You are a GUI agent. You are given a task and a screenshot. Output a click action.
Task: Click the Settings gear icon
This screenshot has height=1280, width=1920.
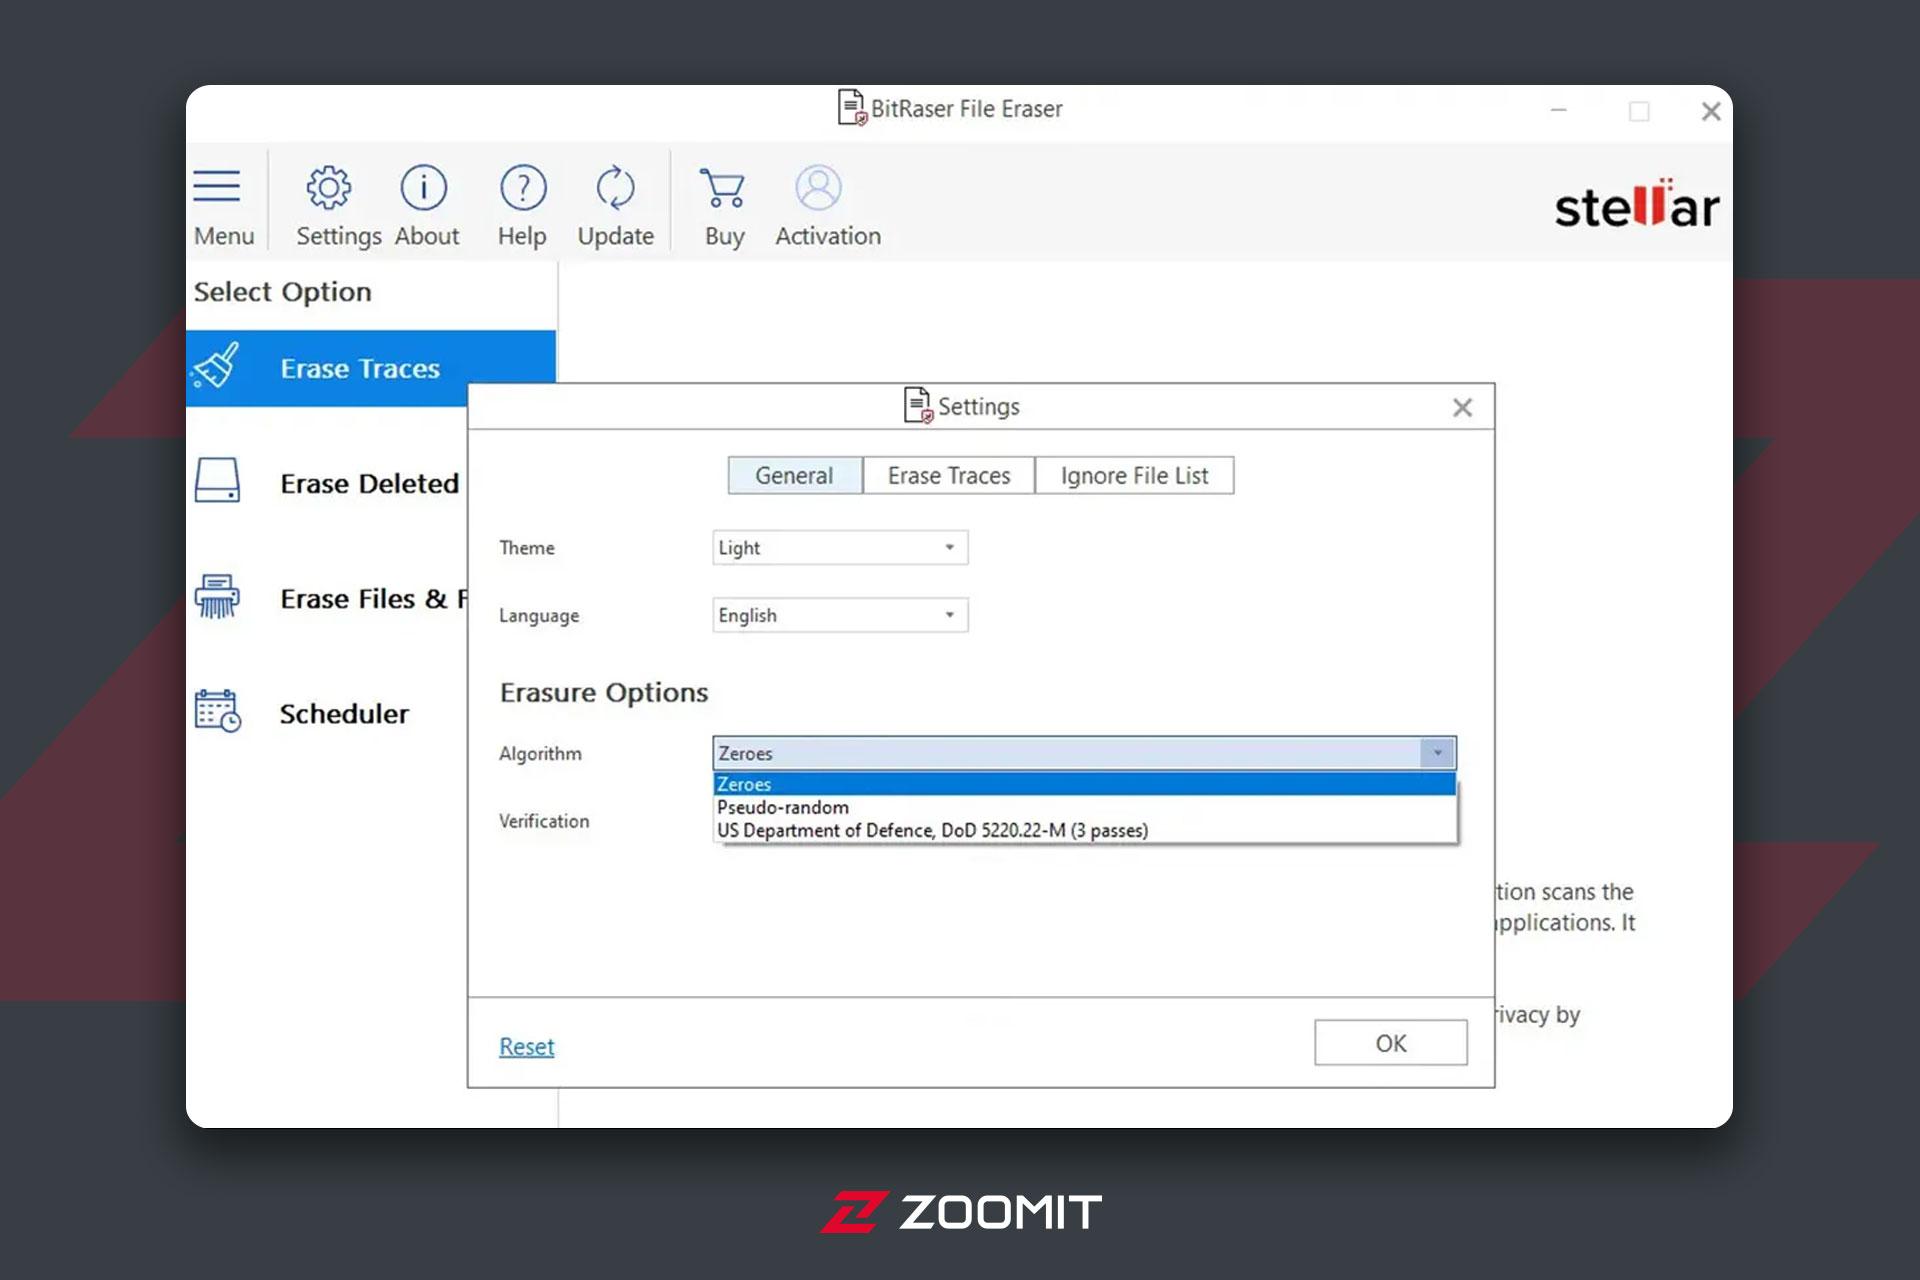click(x=329, y=187)
